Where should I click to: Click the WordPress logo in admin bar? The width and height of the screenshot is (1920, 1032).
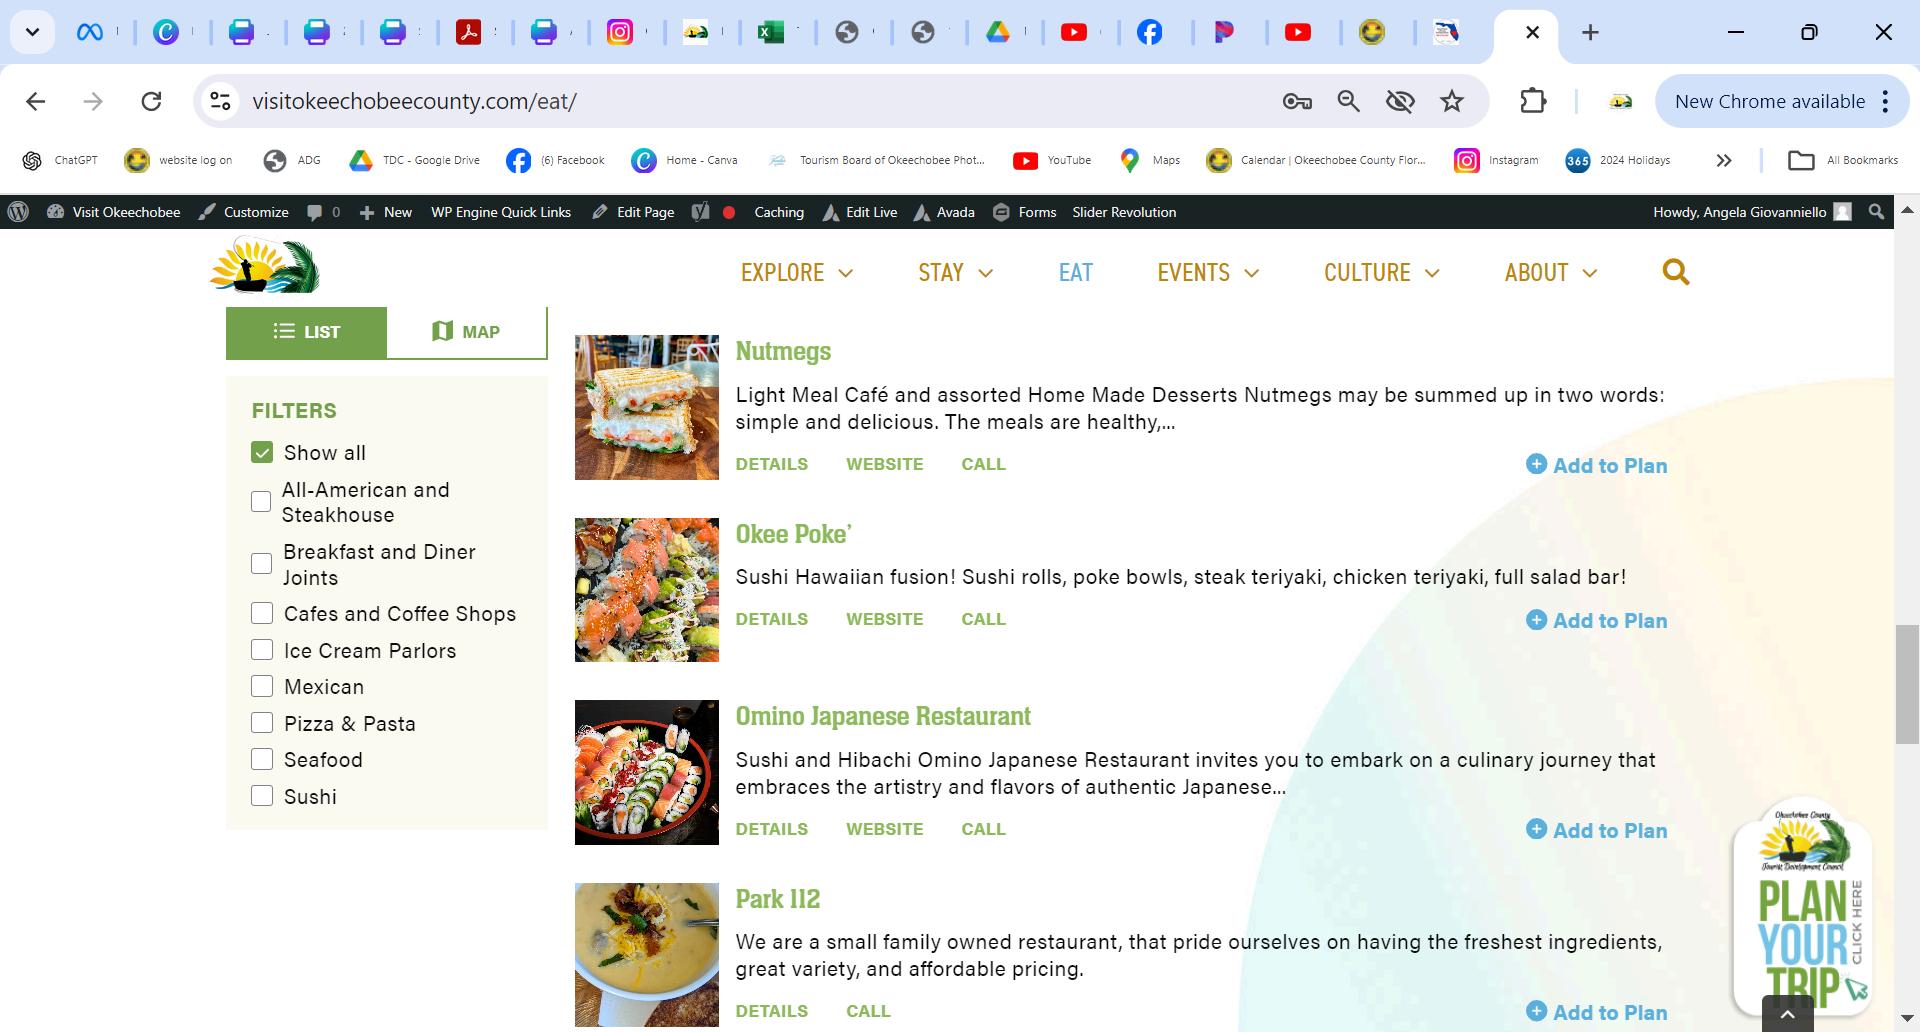18,212
